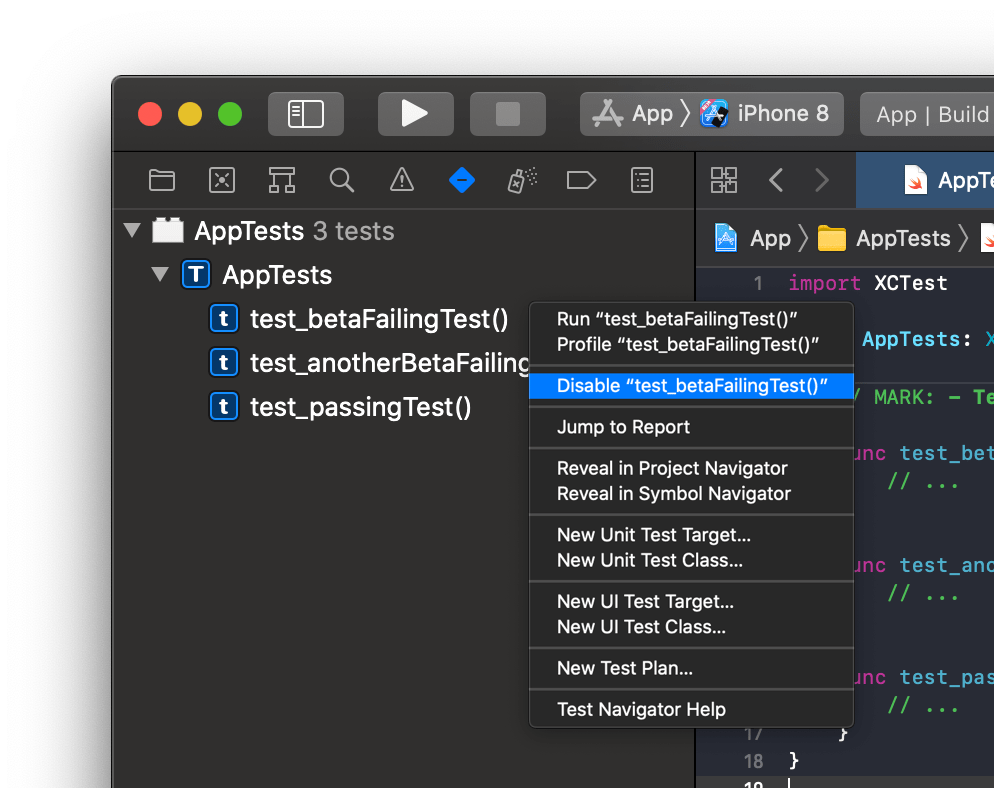This screenshot has height=788, width=994.
Task: Open the Symbol navigator
Action: point(281,180)
